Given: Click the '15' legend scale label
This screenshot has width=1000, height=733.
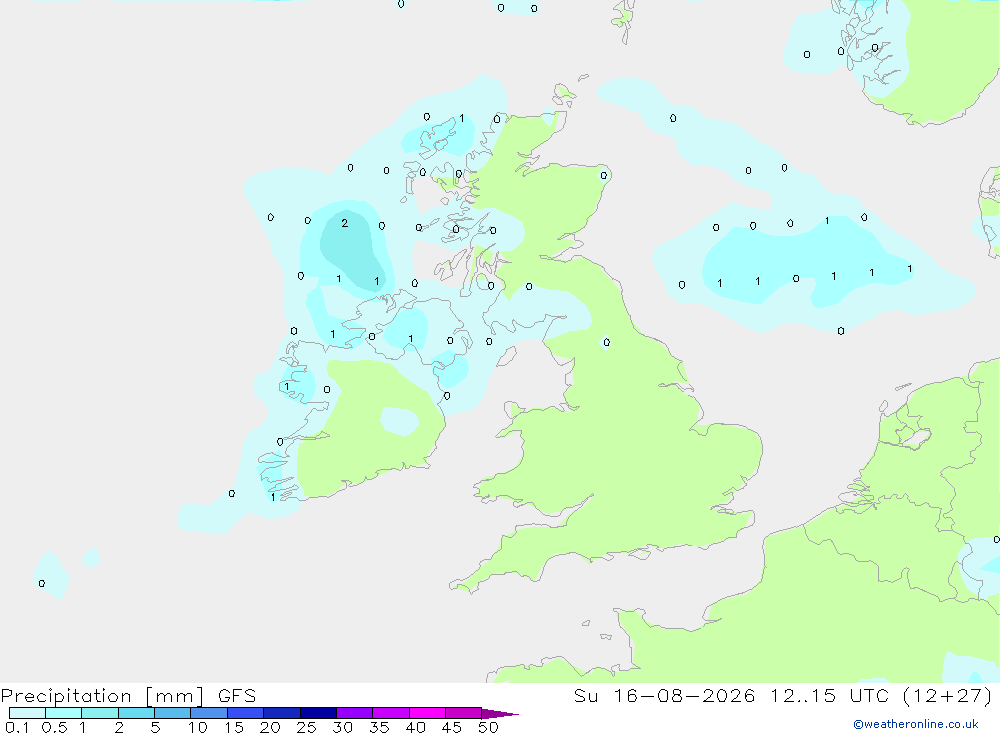Looking at the screenshot, I should click(x=233, y=727).
